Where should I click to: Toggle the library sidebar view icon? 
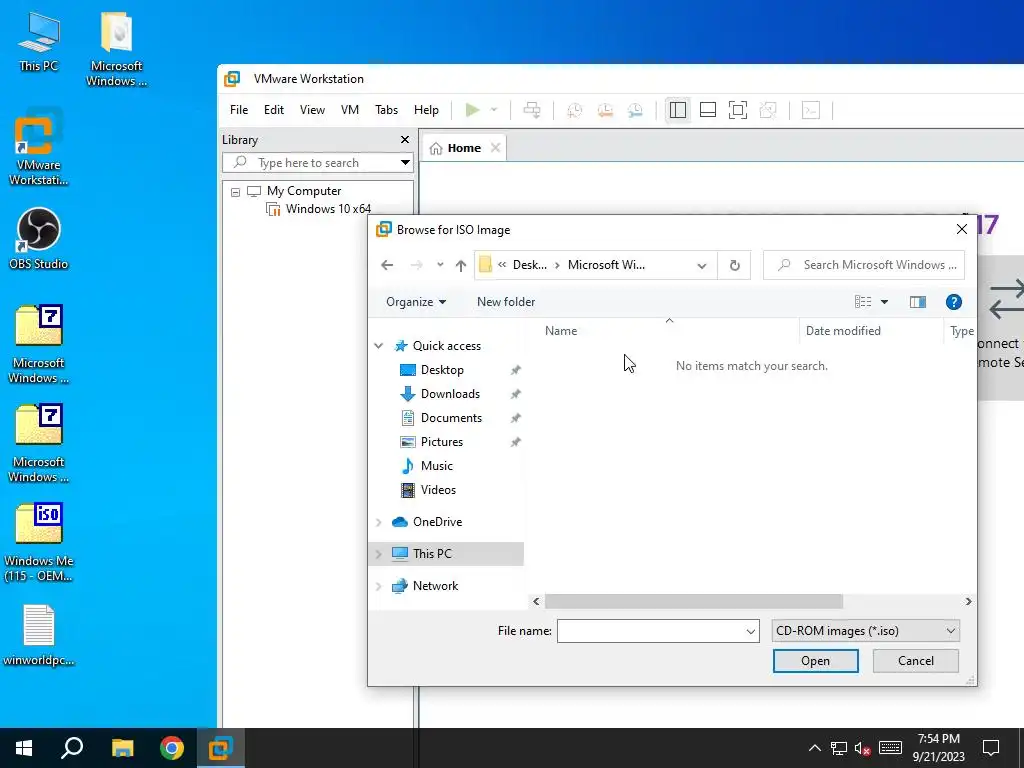tap(678, 110)
